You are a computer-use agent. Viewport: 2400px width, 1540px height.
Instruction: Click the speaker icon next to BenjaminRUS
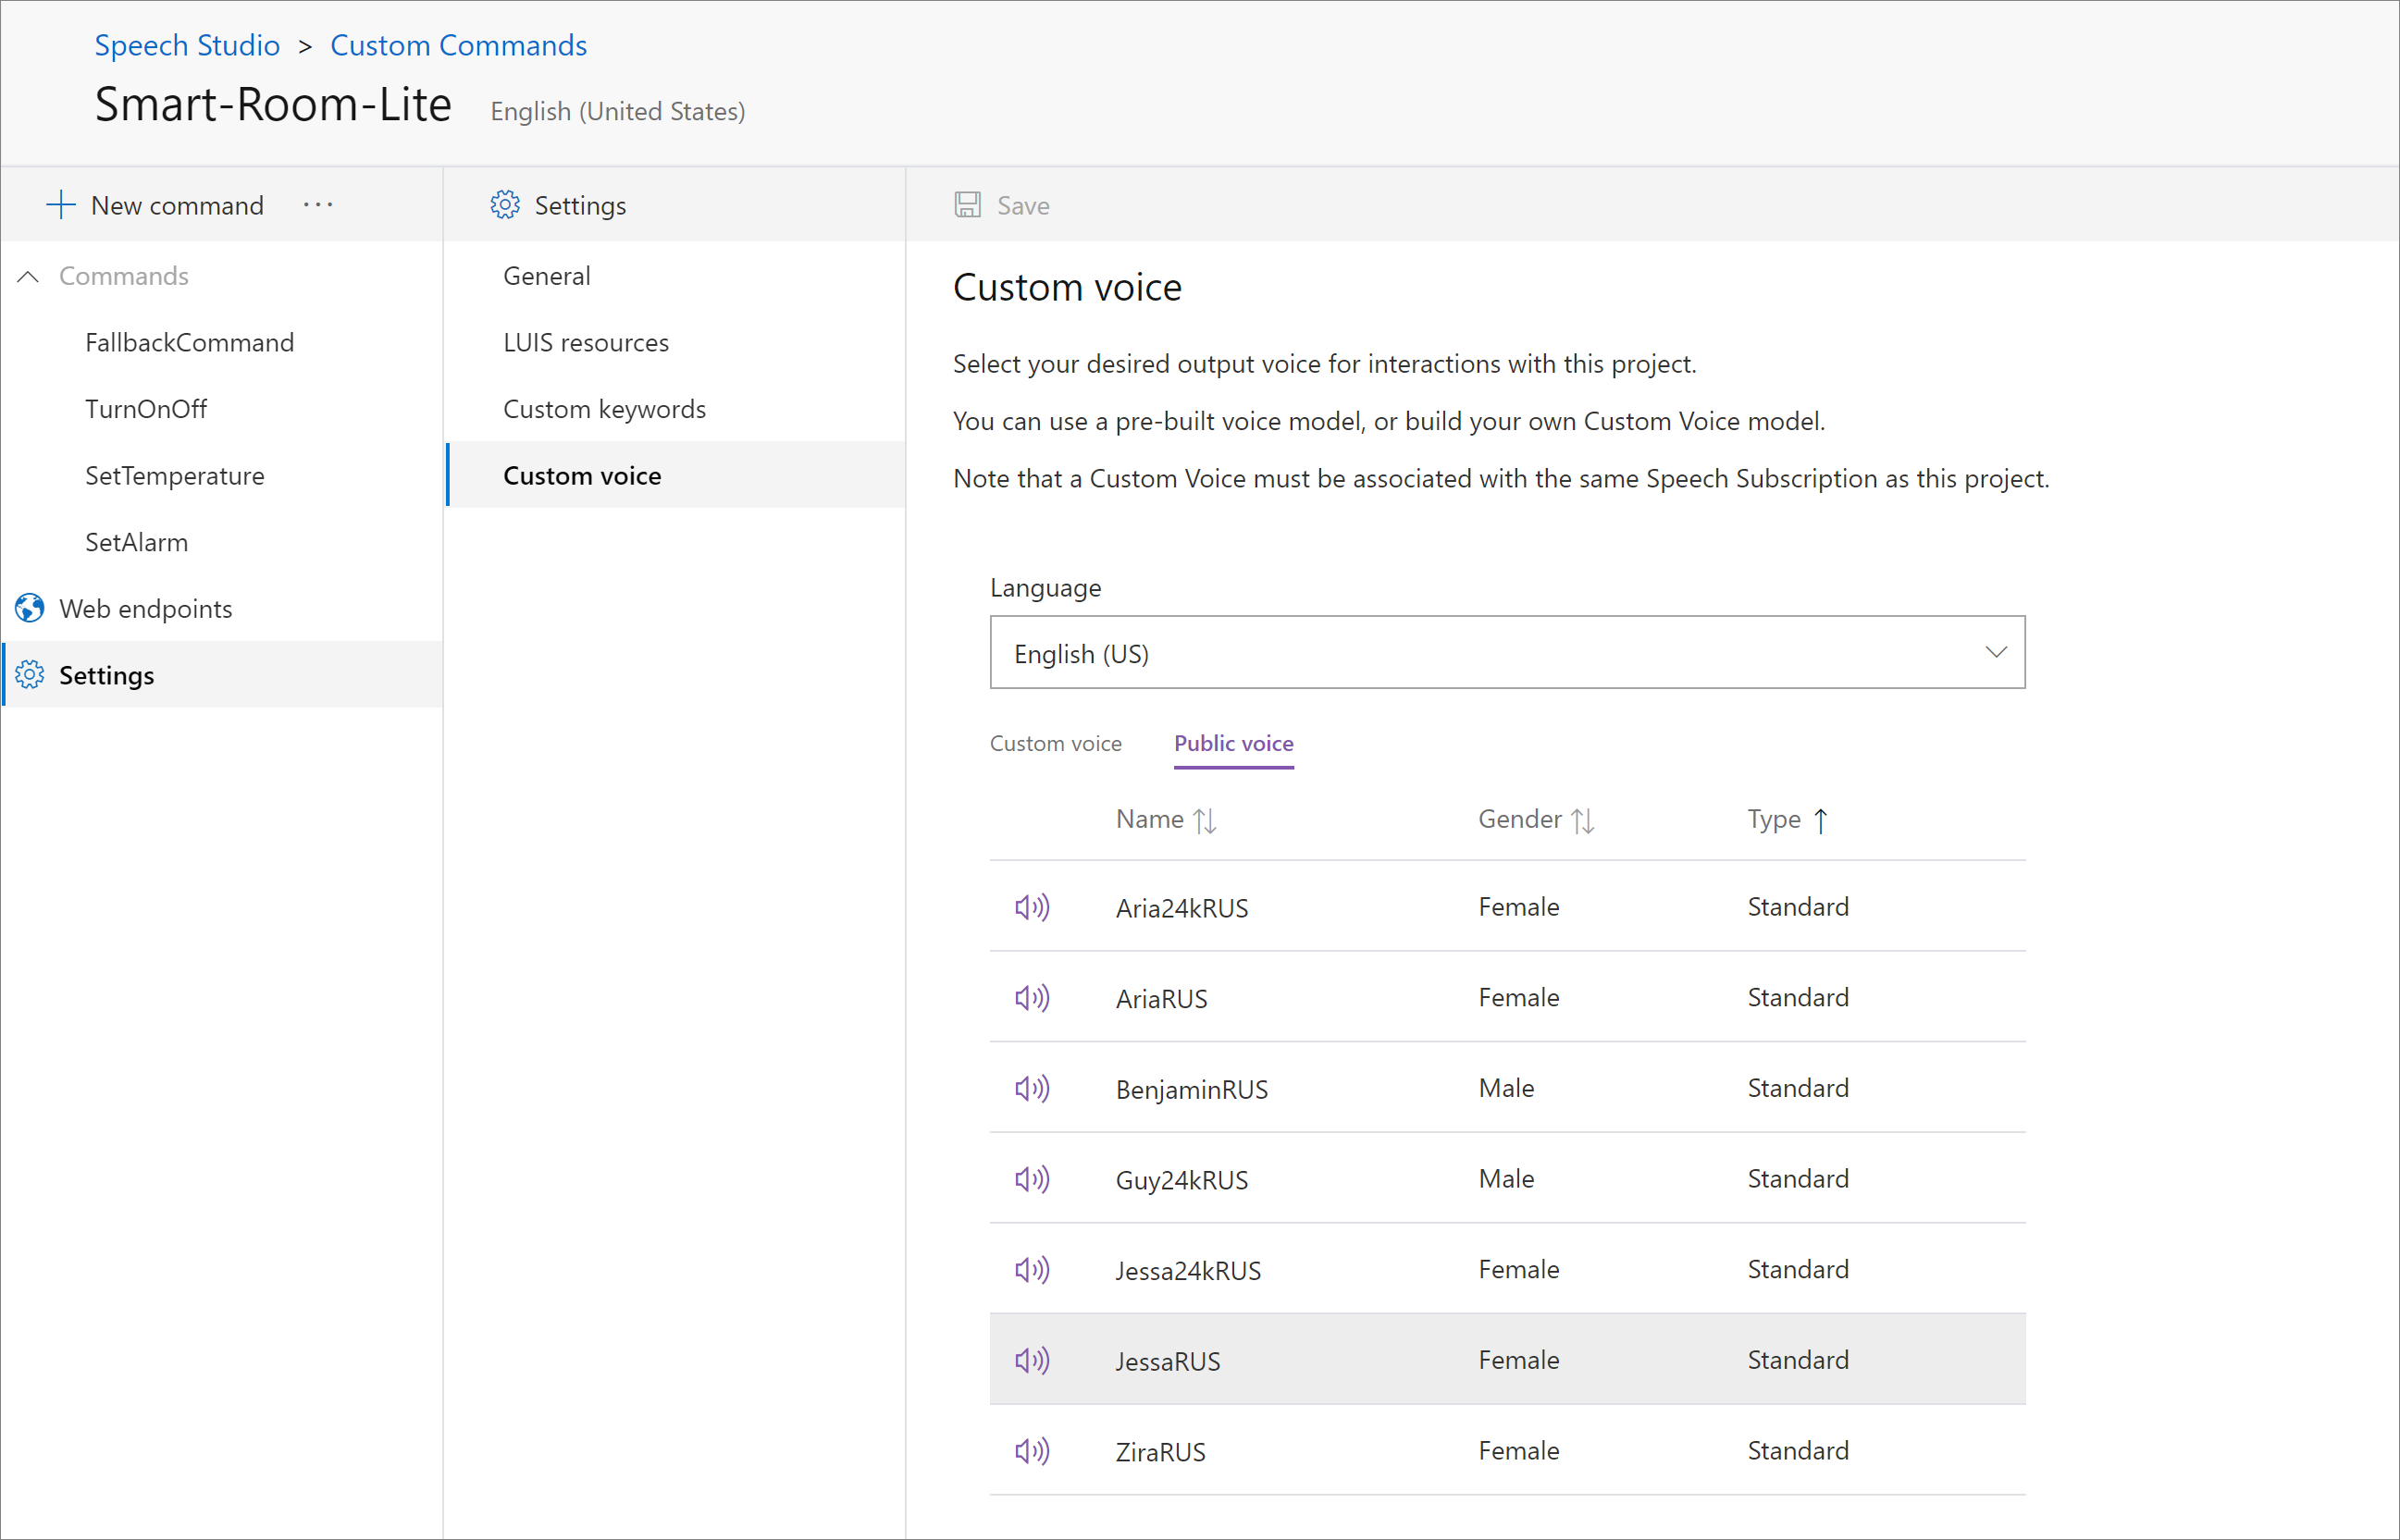pyautogui.click(x=1032, y=1088)
